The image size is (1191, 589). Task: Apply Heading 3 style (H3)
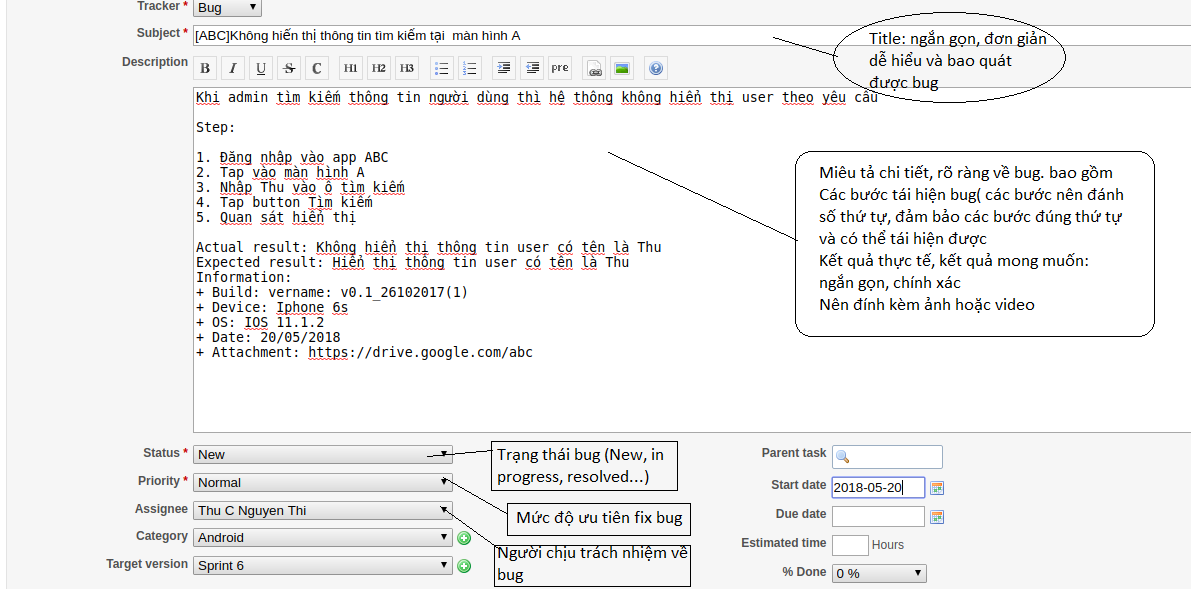[x=406, y=68]
